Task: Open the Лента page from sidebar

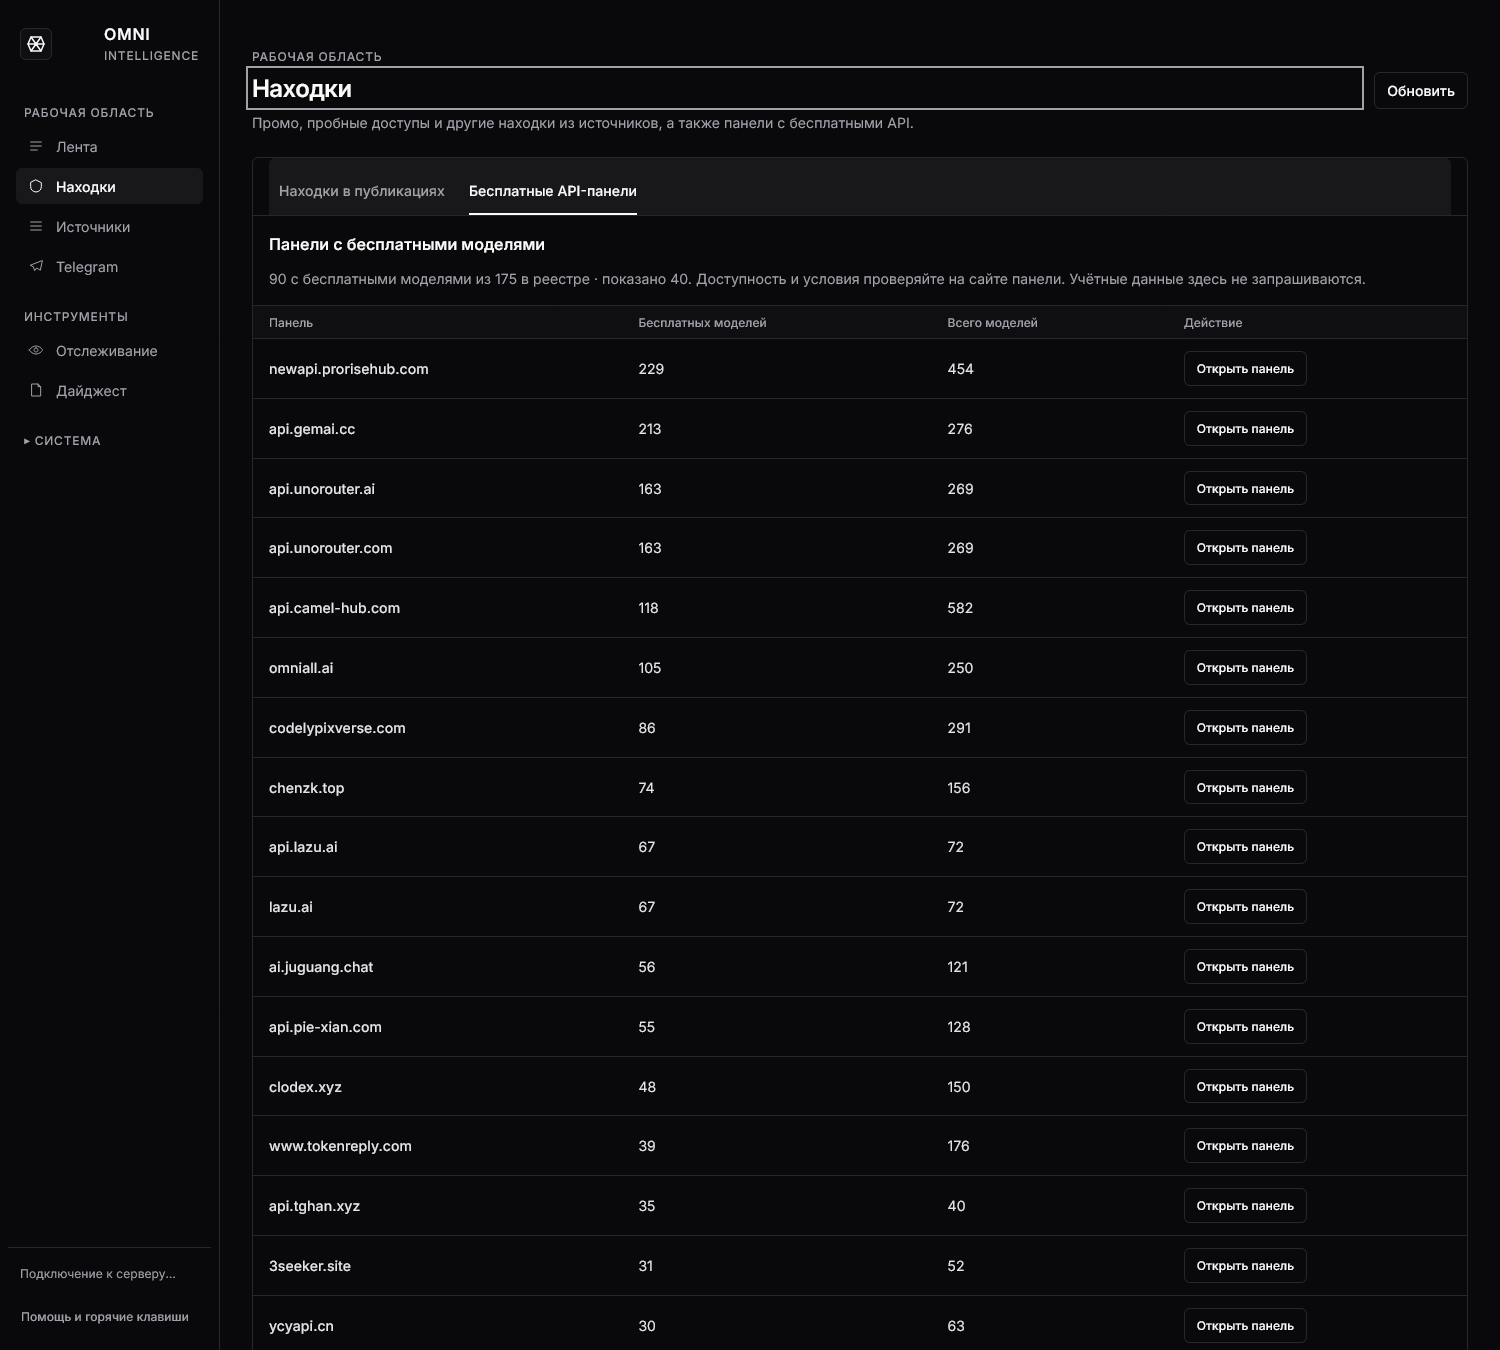Action: [109, 147]
